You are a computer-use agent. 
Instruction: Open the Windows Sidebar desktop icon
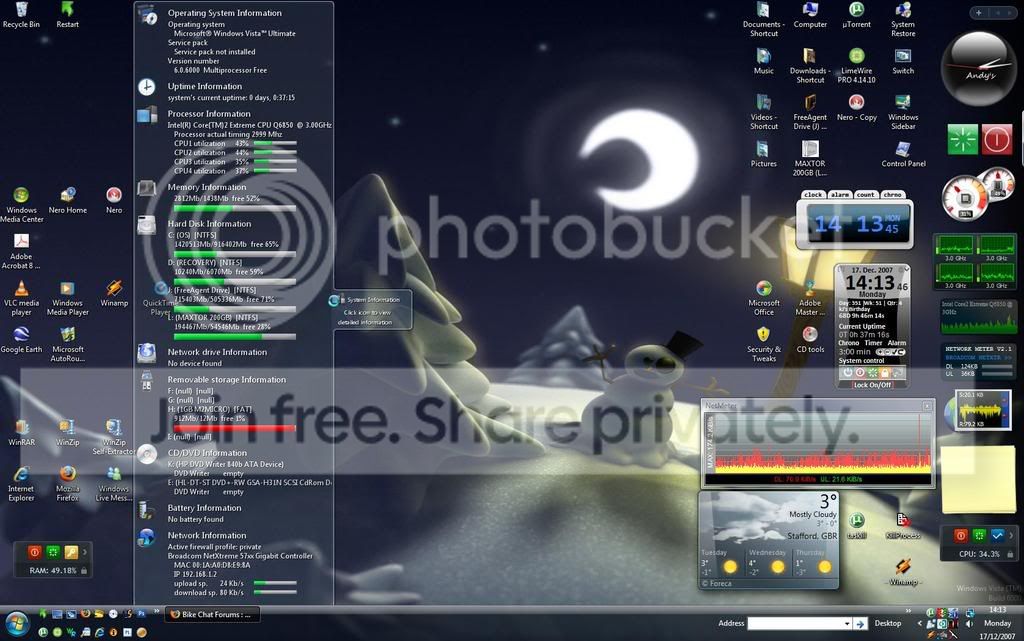tap(903, 112)
